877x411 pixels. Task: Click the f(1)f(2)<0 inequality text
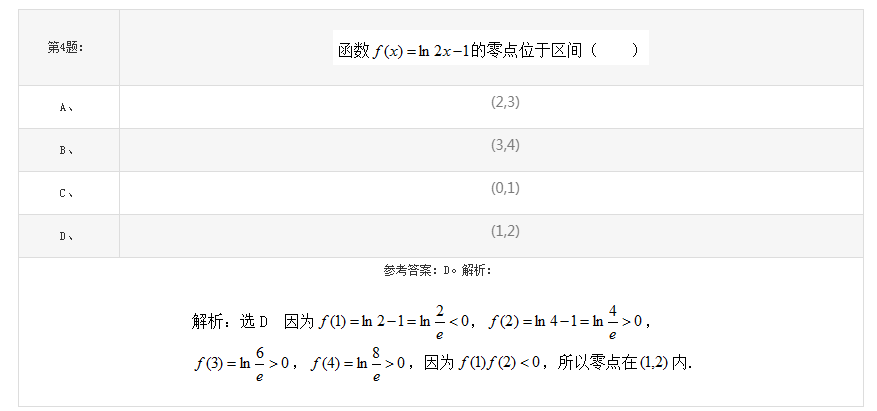coord(499,363)
